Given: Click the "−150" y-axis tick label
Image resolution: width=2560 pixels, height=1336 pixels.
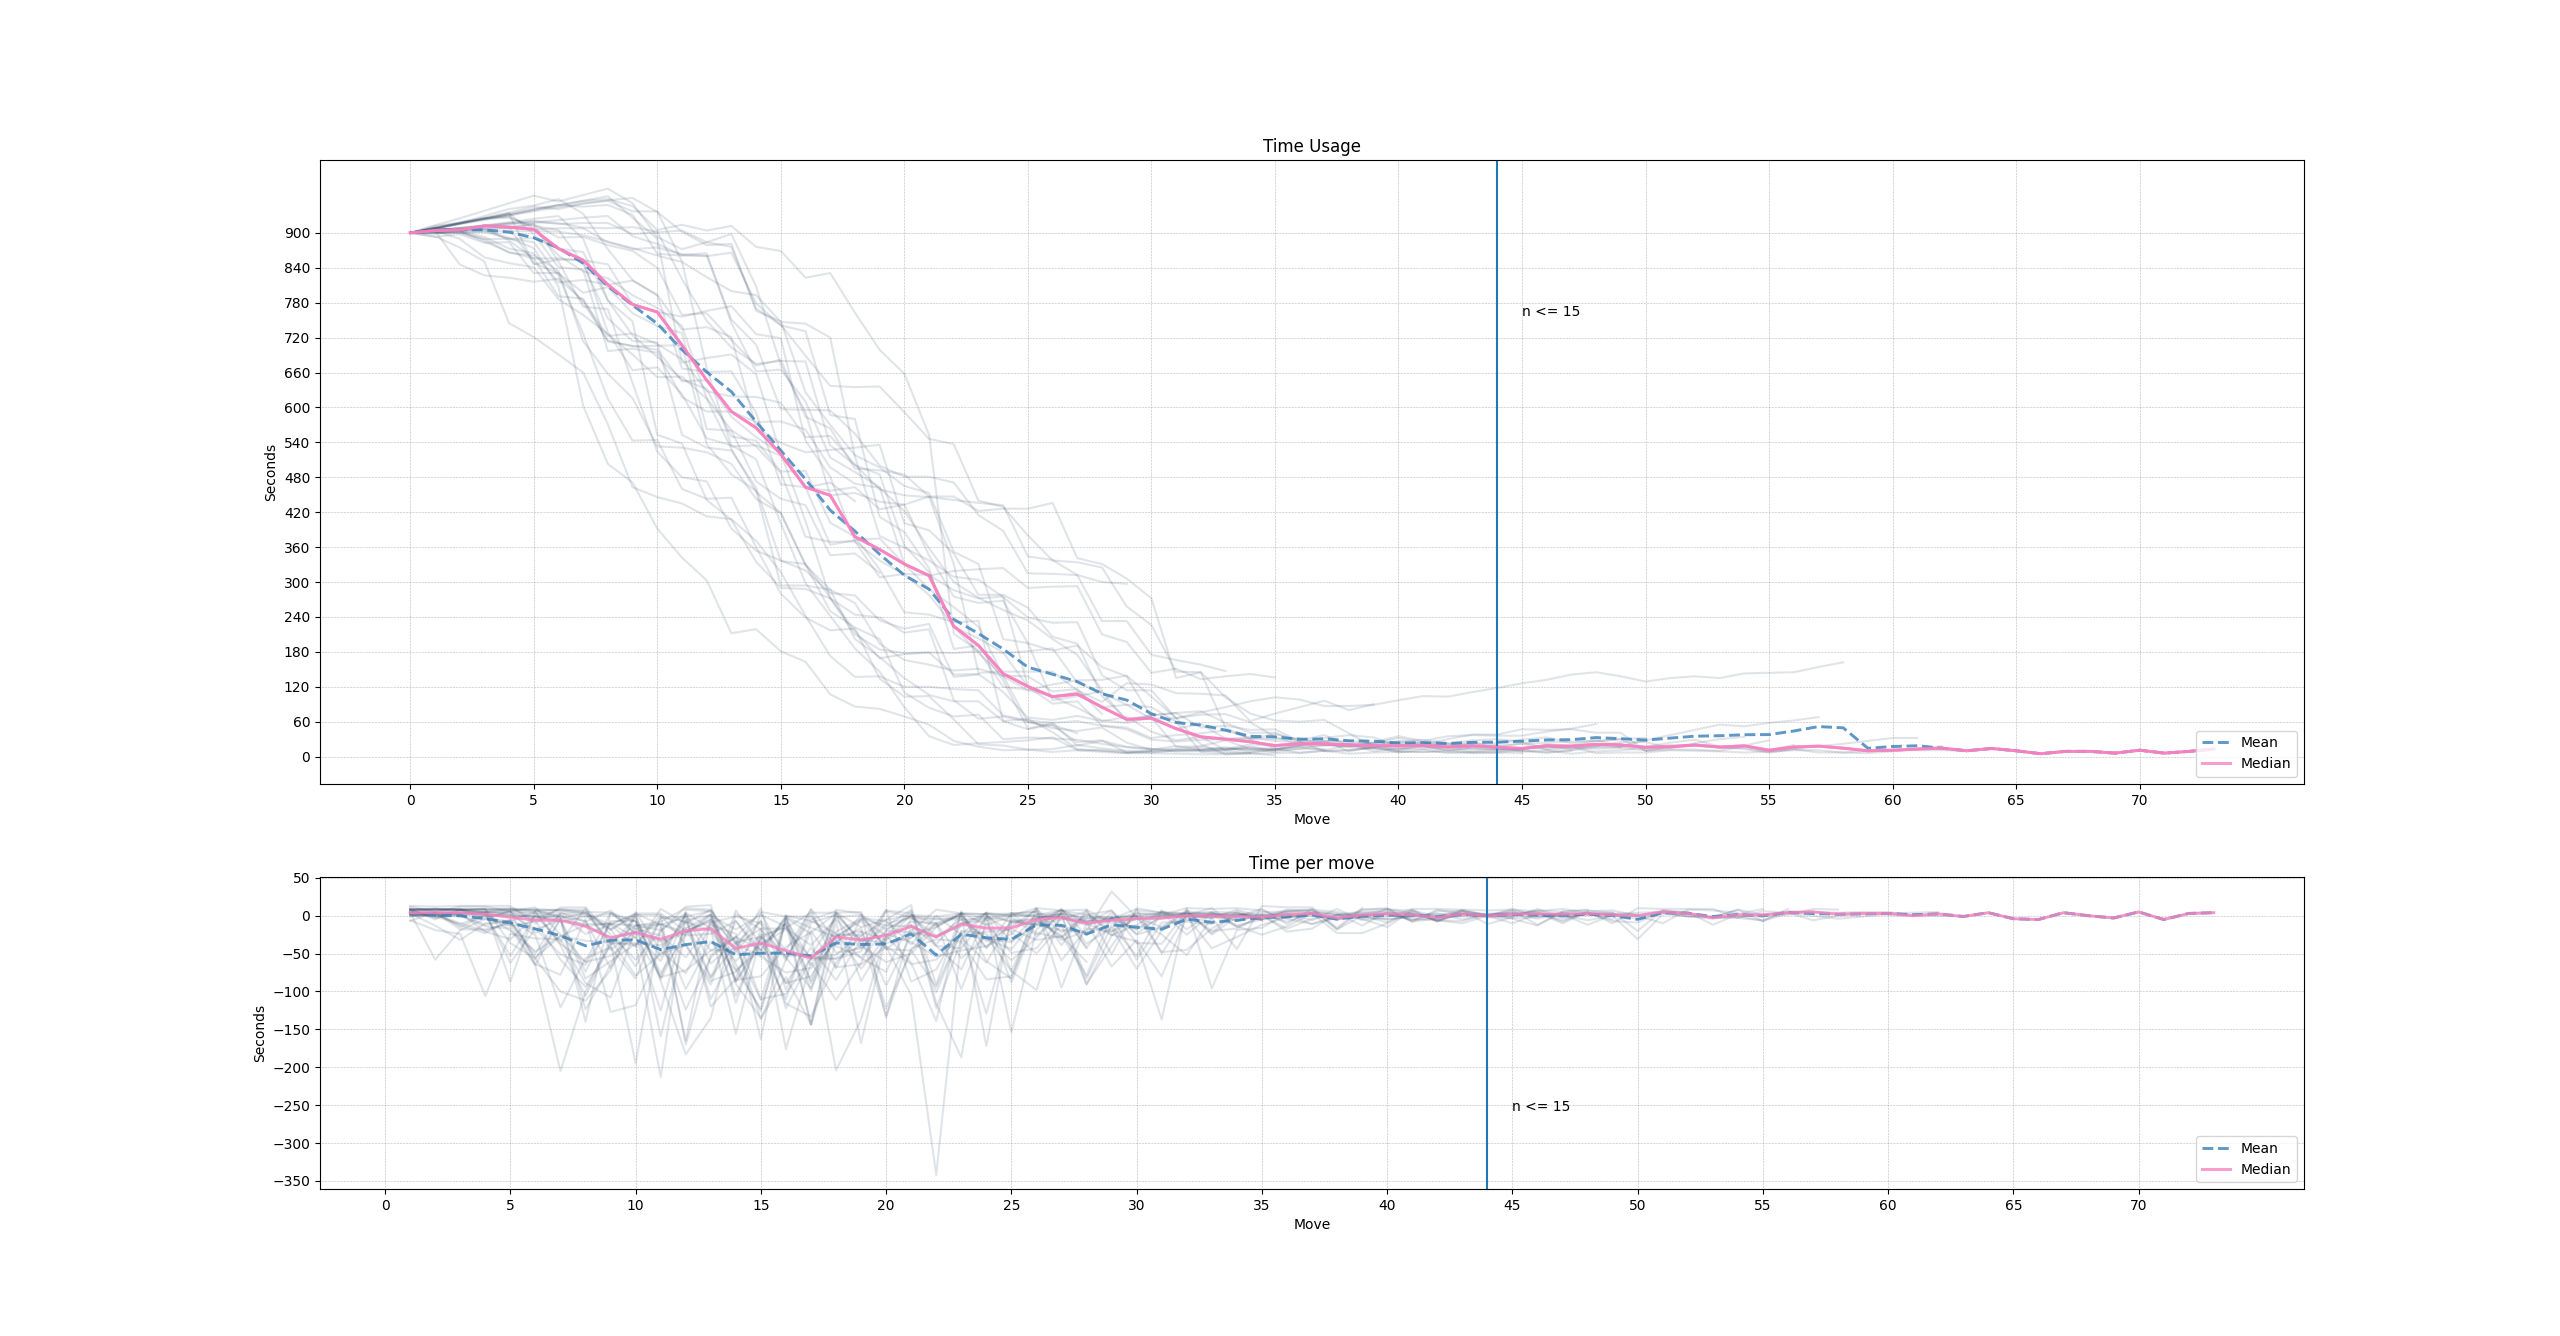Looking at the screenshot, I should (x=292, y=1030).
